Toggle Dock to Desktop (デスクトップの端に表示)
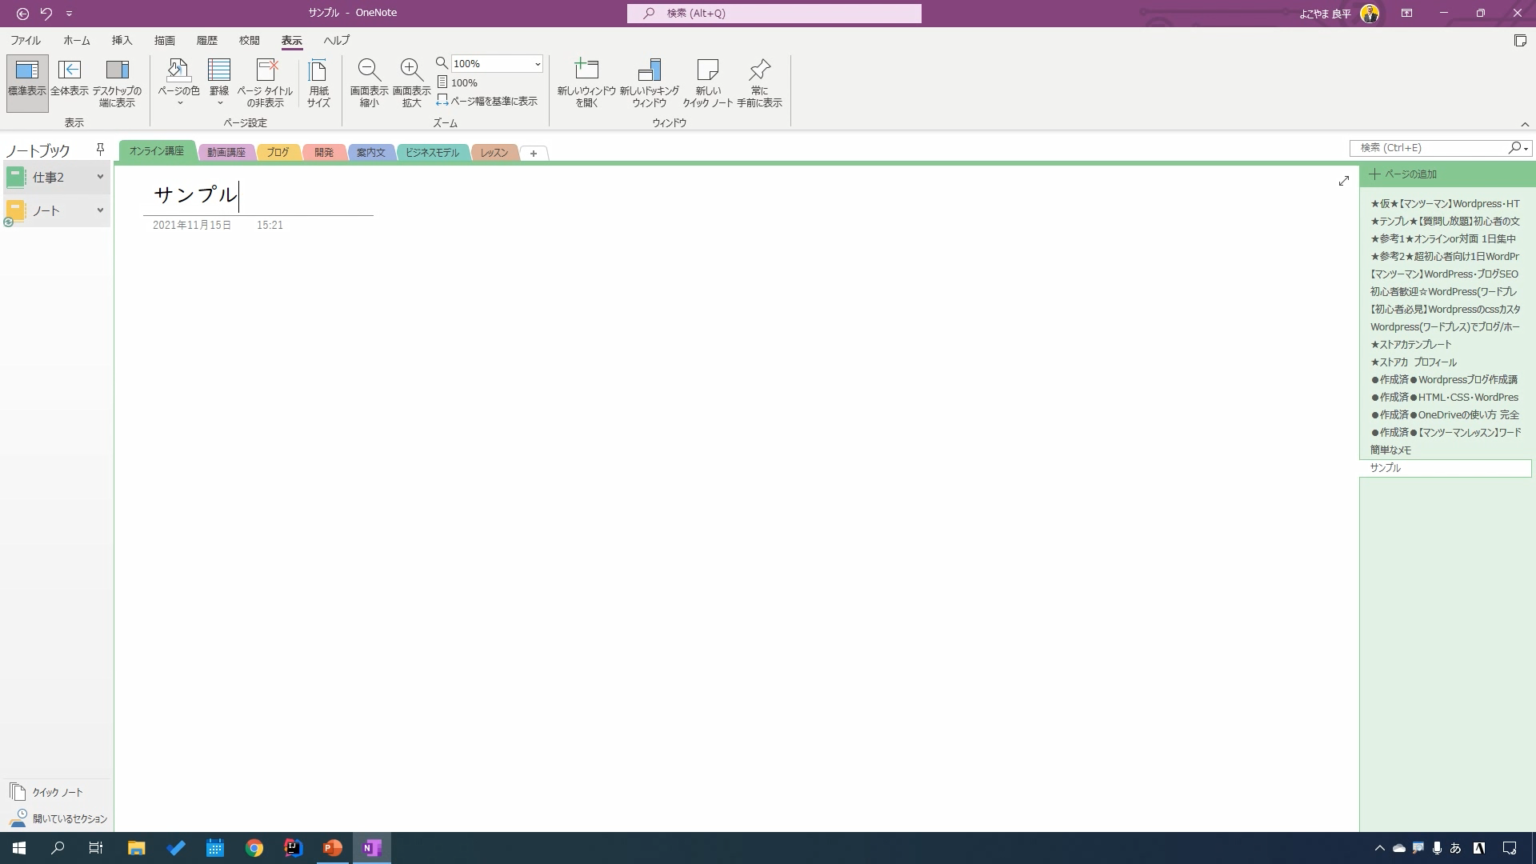The width and height of the screenshot is (1536, 864). pyautogui.click(x=117, y=71)
